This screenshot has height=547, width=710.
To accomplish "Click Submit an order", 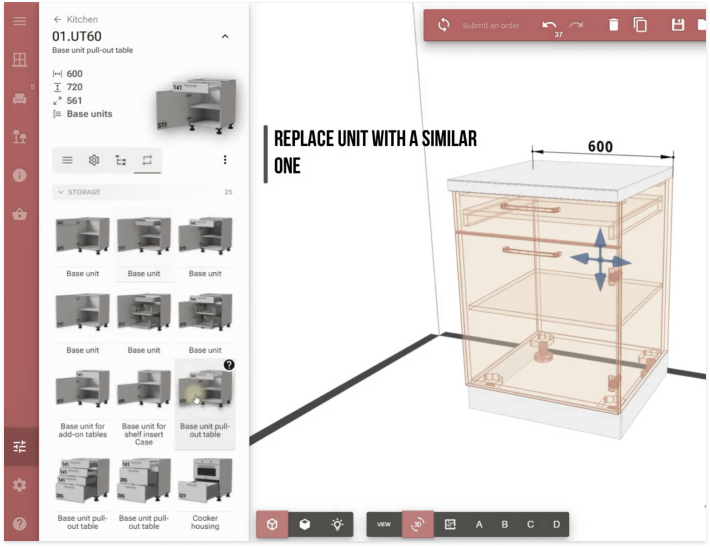I will (490, 26).
